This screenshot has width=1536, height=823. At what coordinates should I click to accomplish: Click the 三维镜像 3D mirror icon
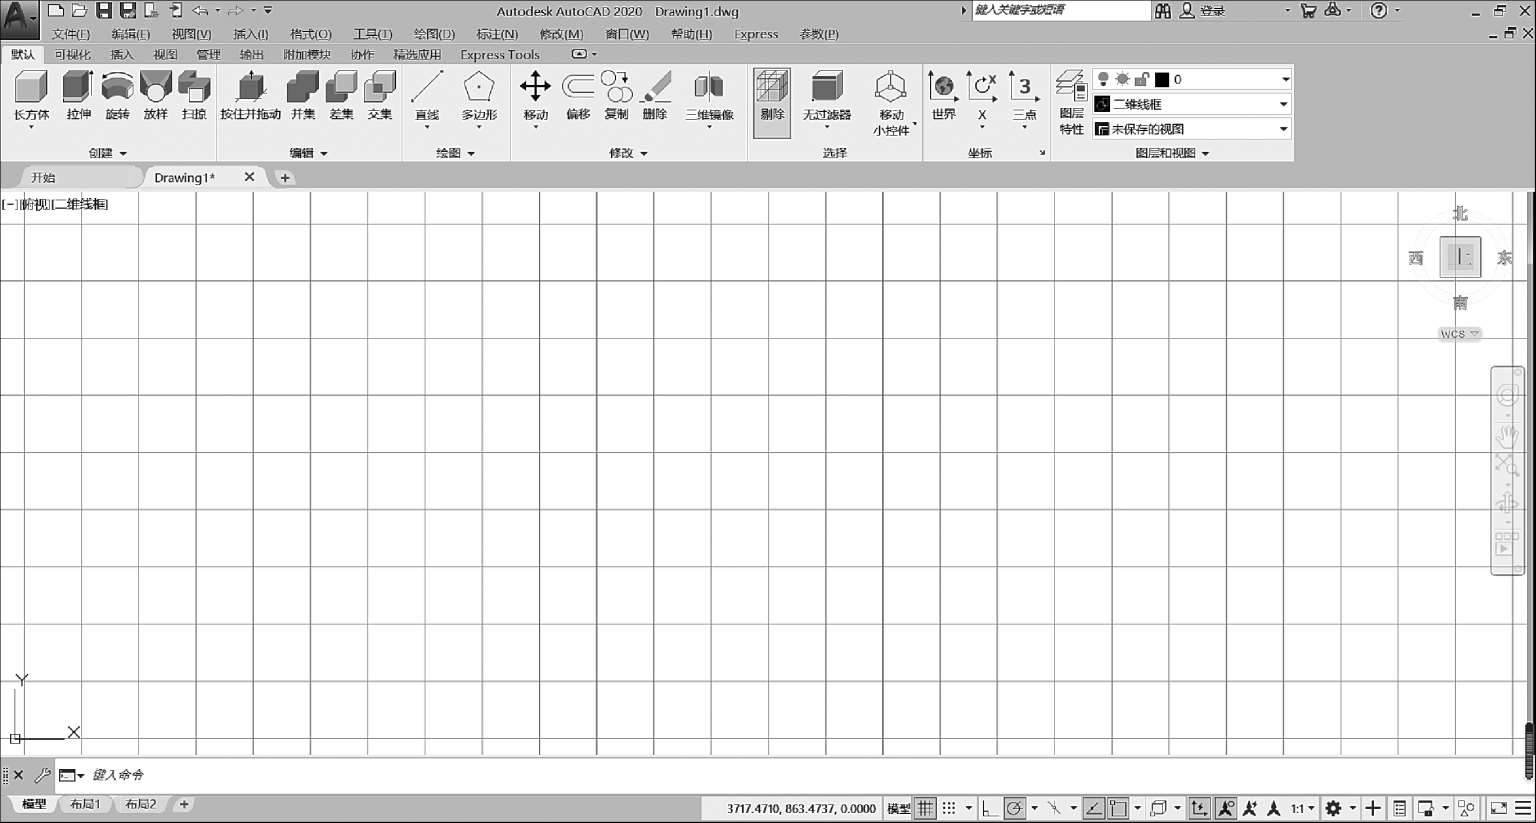pyautogui.click(x=709, y=96)
